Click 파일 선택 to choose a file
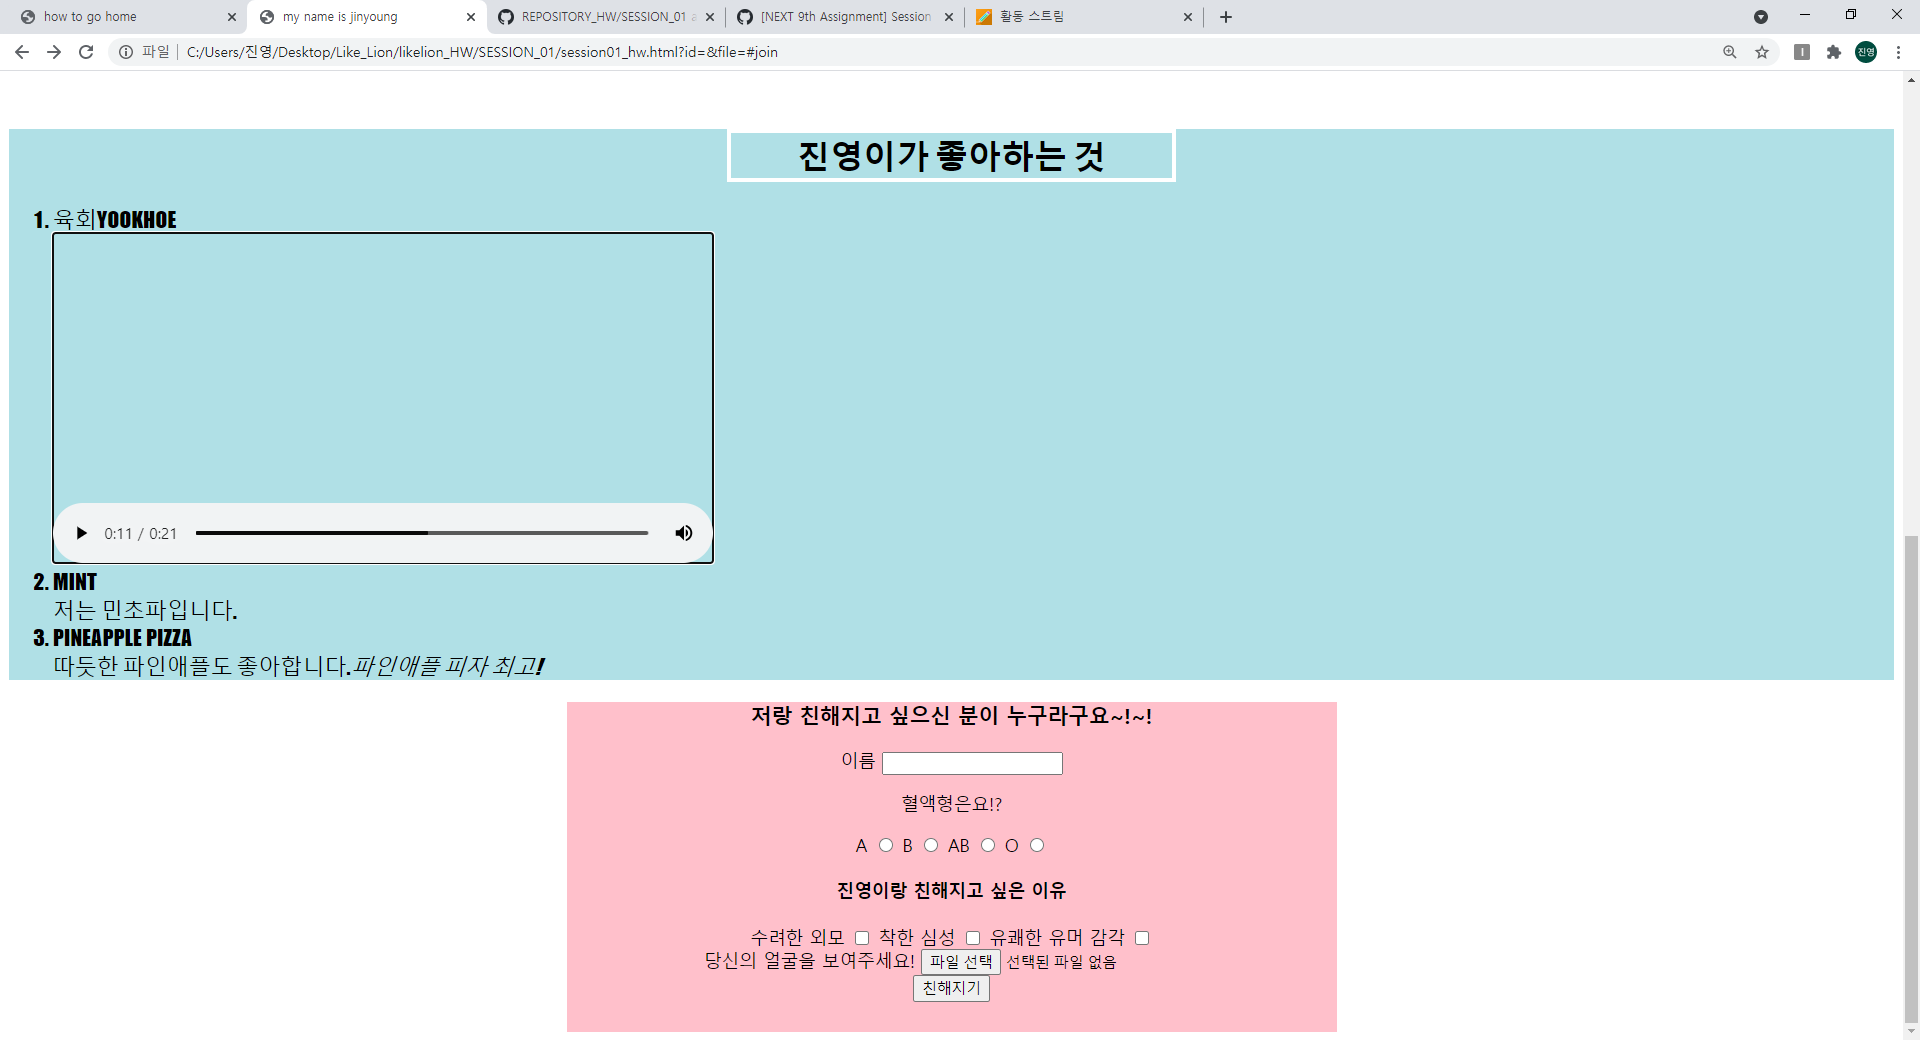 (x=959, y=961)
